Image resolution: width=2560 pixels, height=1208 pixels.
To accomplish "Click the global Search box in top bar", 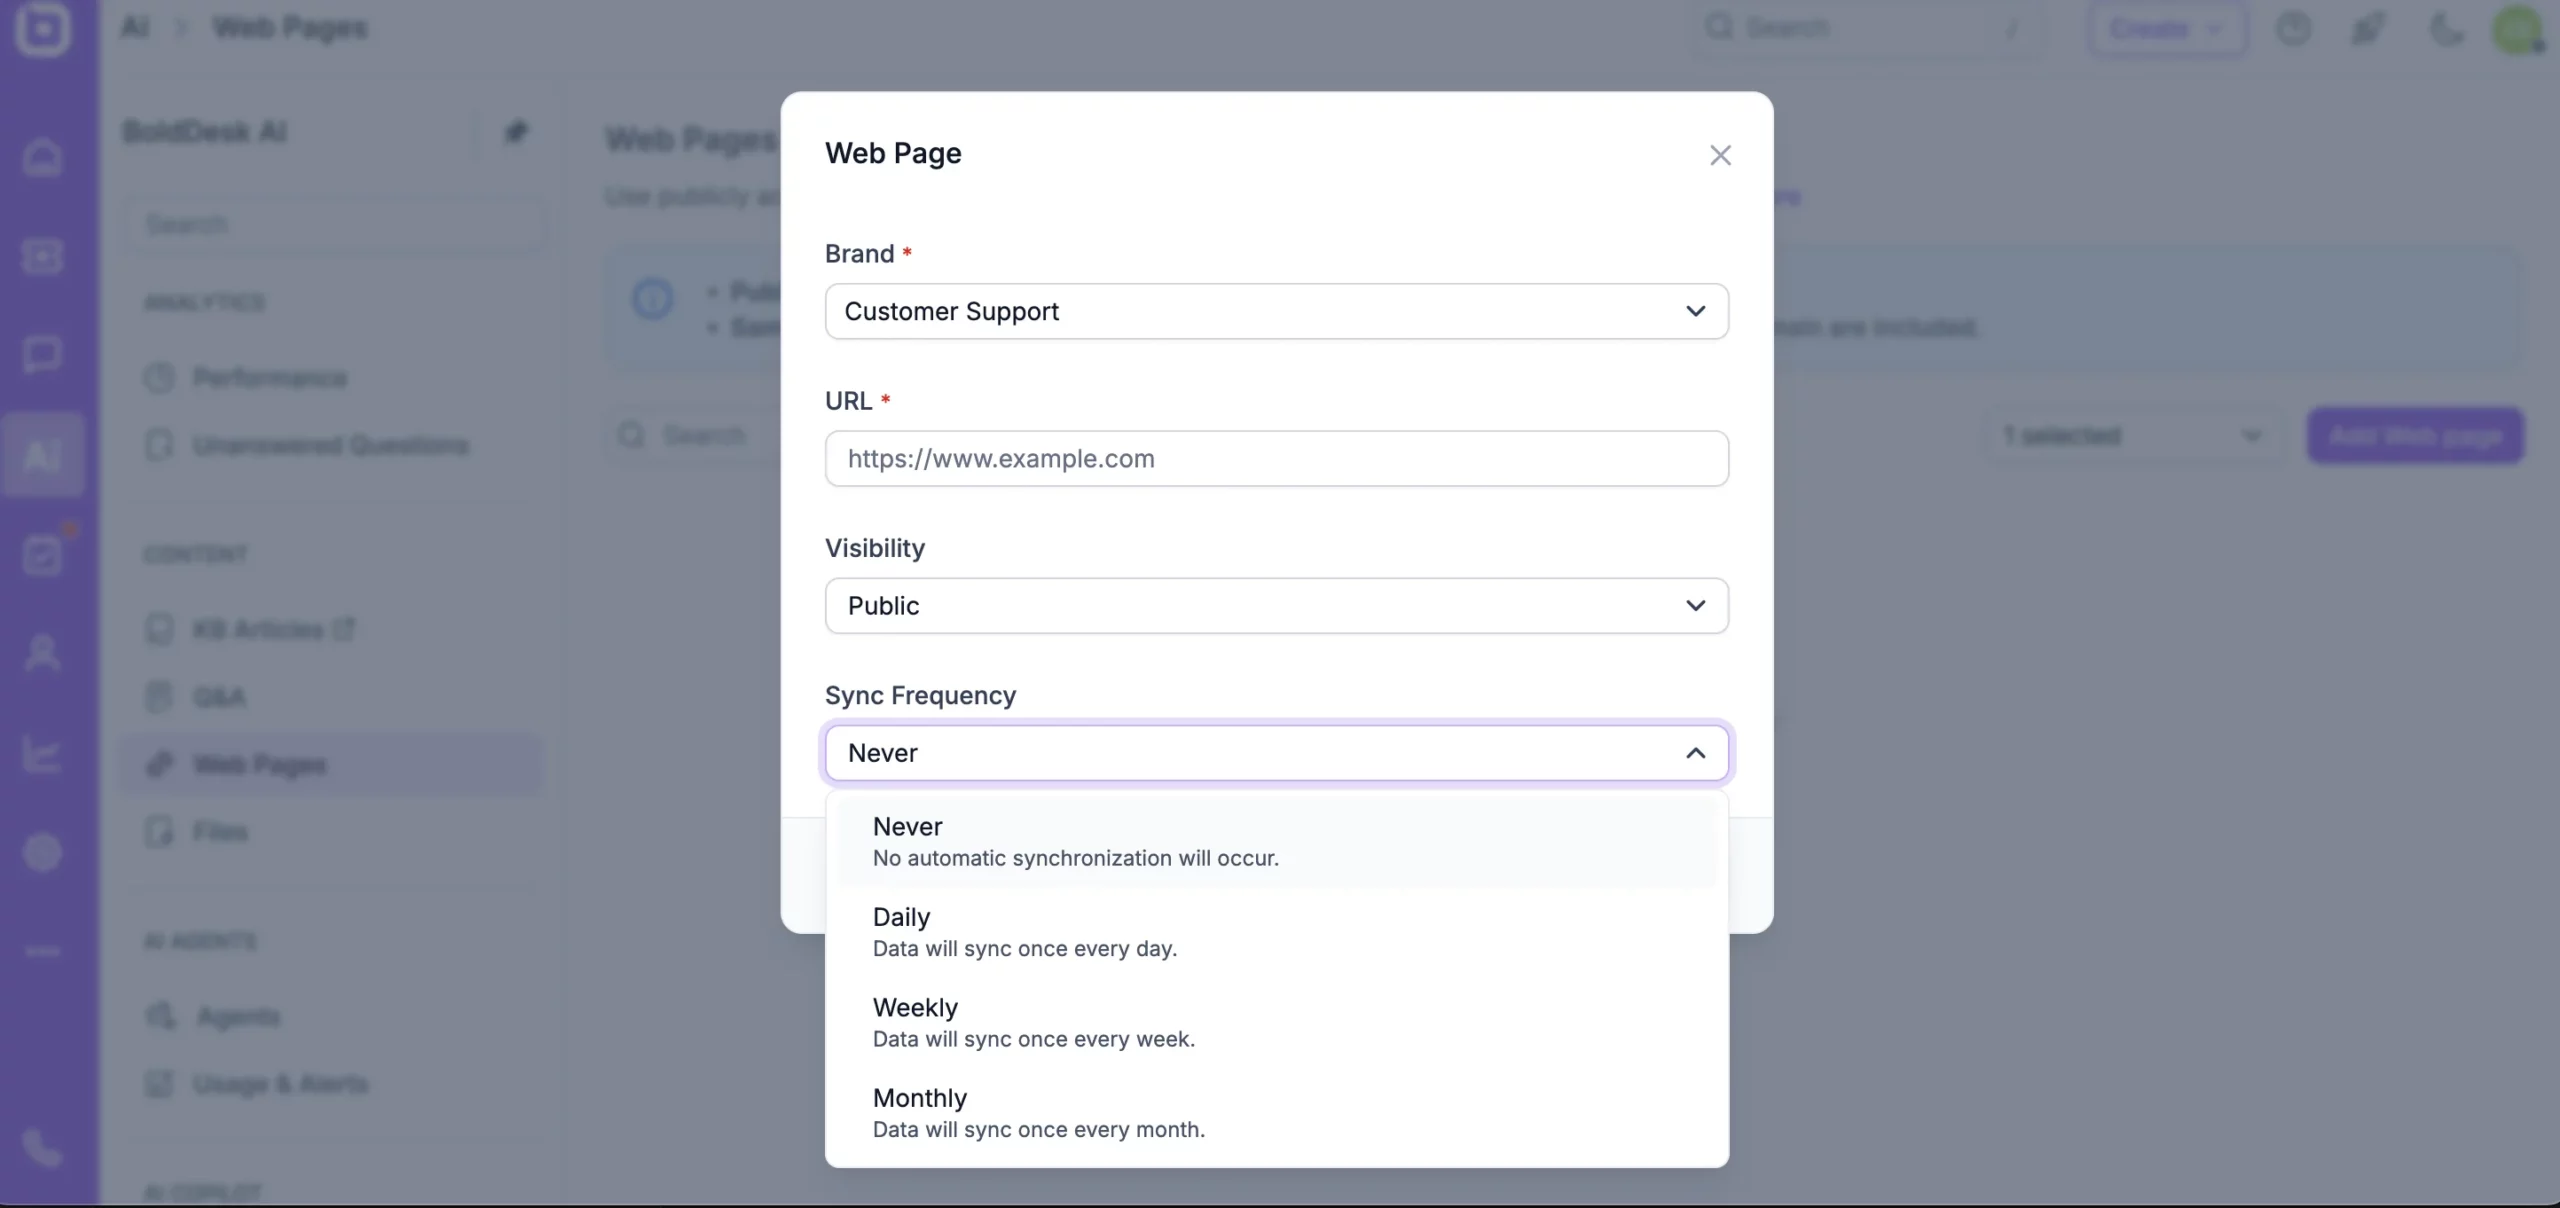I will (x=1868, y=28).
